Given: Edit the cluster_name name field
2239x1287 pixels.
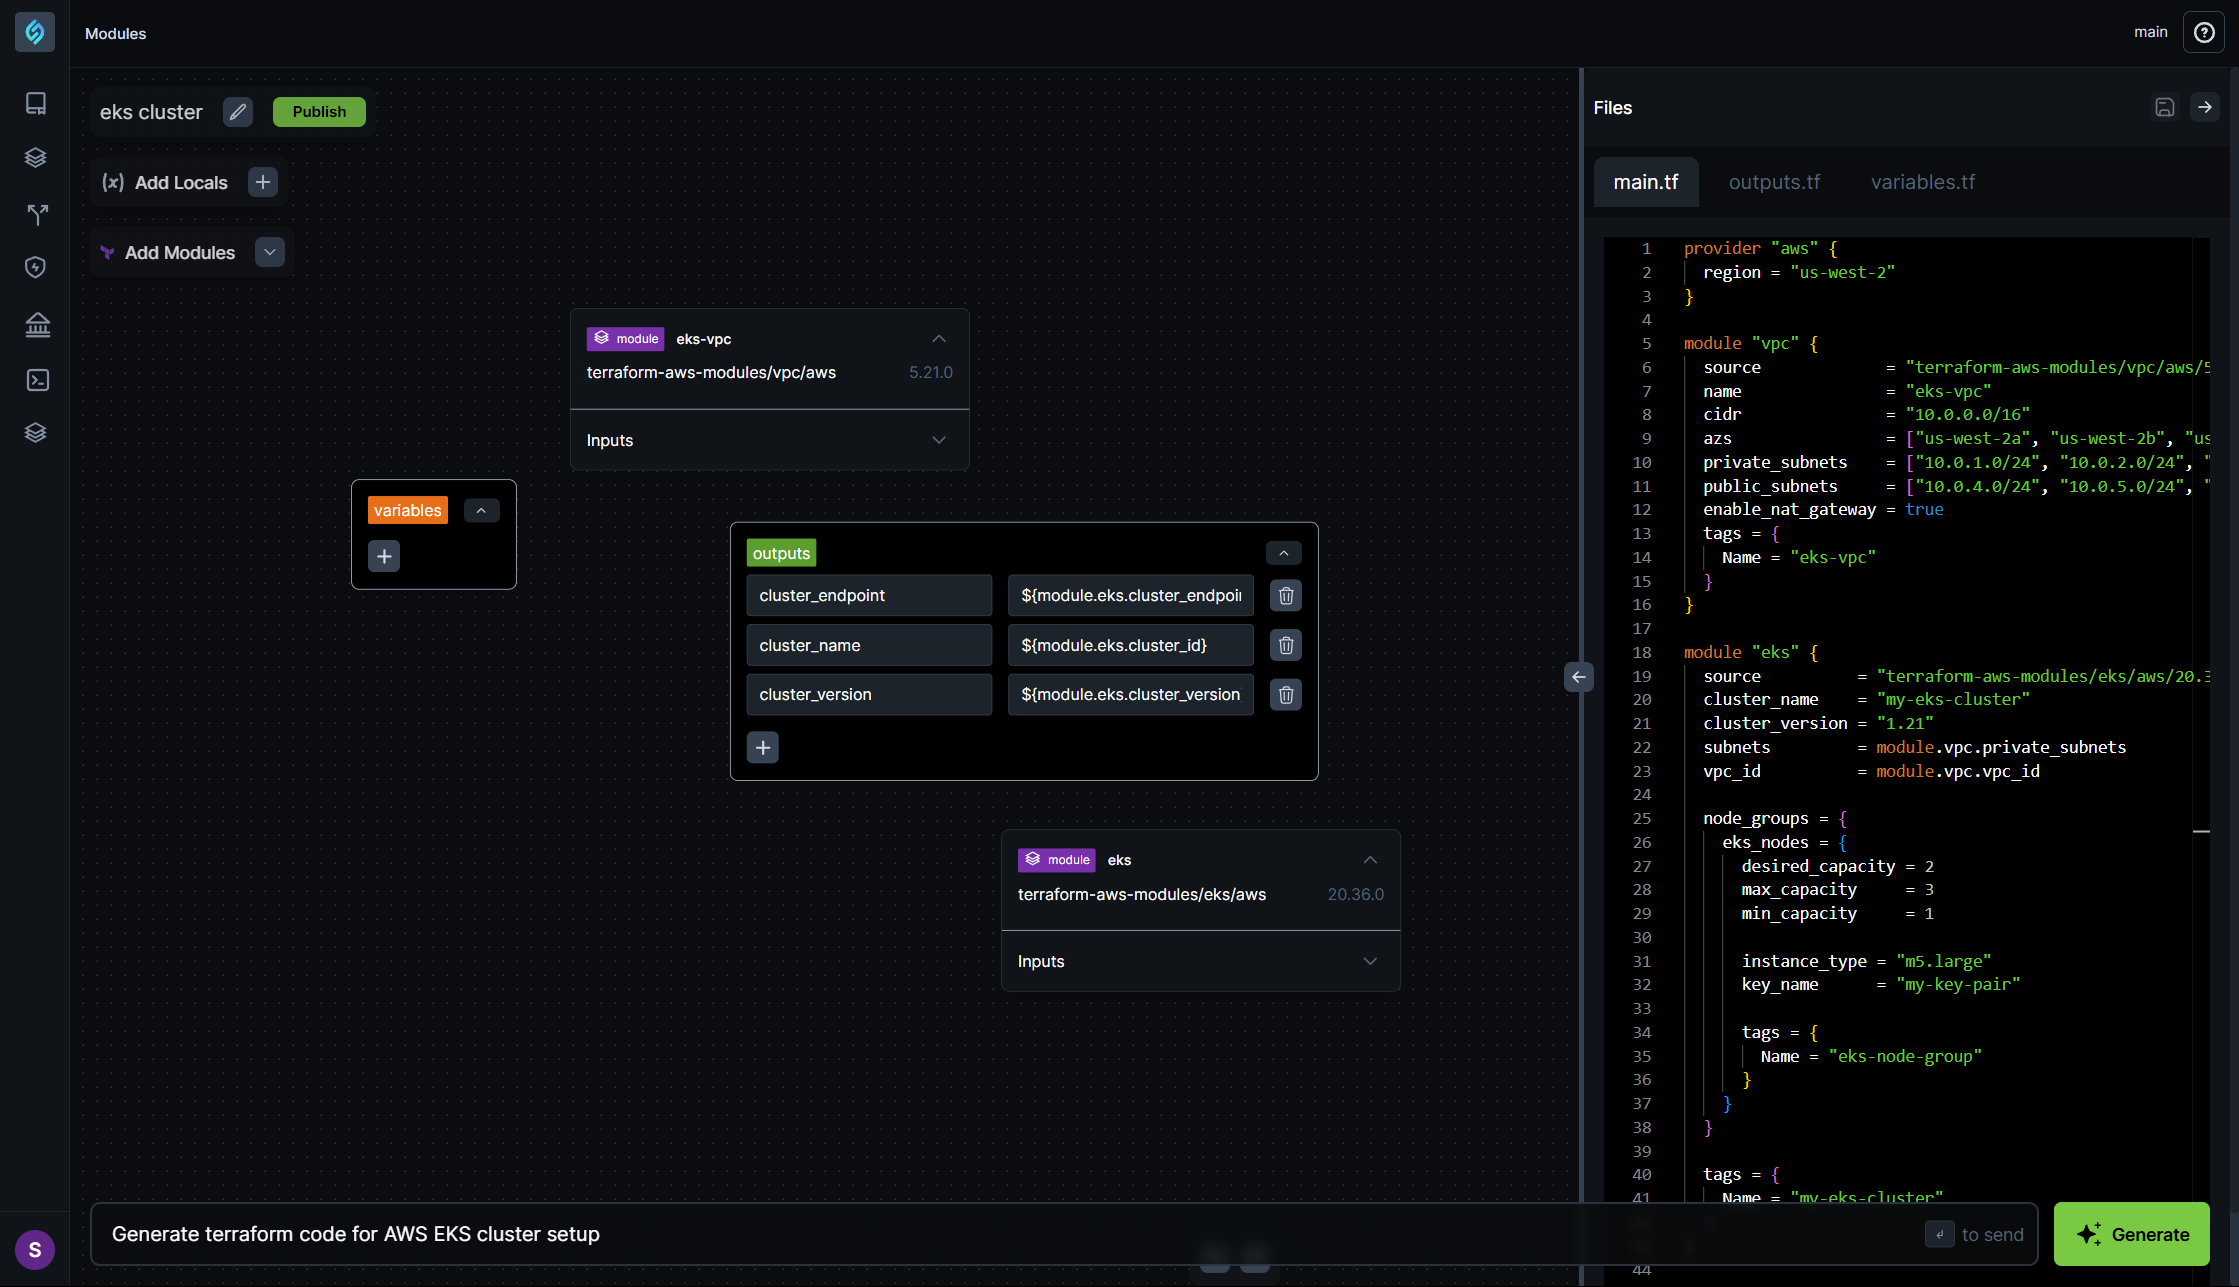Looking at the screenshot, I should (869, 645).
